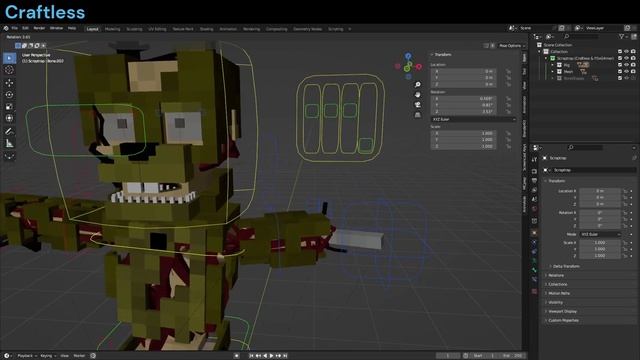The width and height of the screenshot is (640, 360).
Task: Toggle lock on sidebar Rotation Z
Action: pyautogui.click(x=508, y=111)
